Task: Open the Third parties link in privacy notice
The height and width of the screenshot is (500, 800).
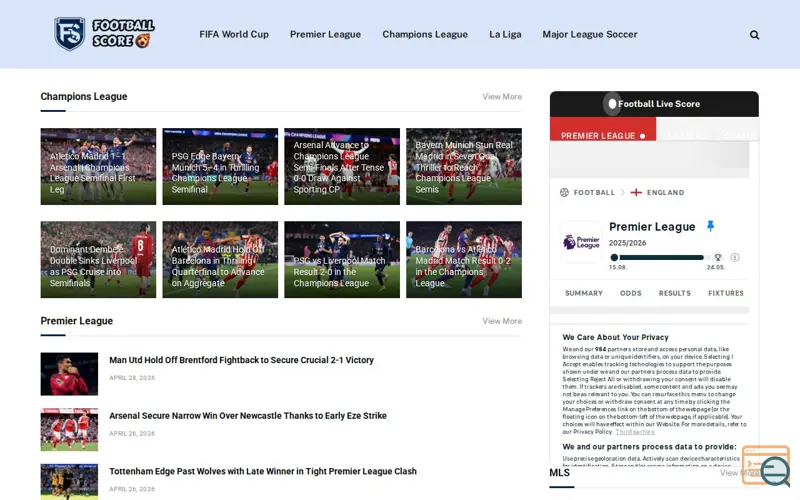Action: [x=635, y=432]
